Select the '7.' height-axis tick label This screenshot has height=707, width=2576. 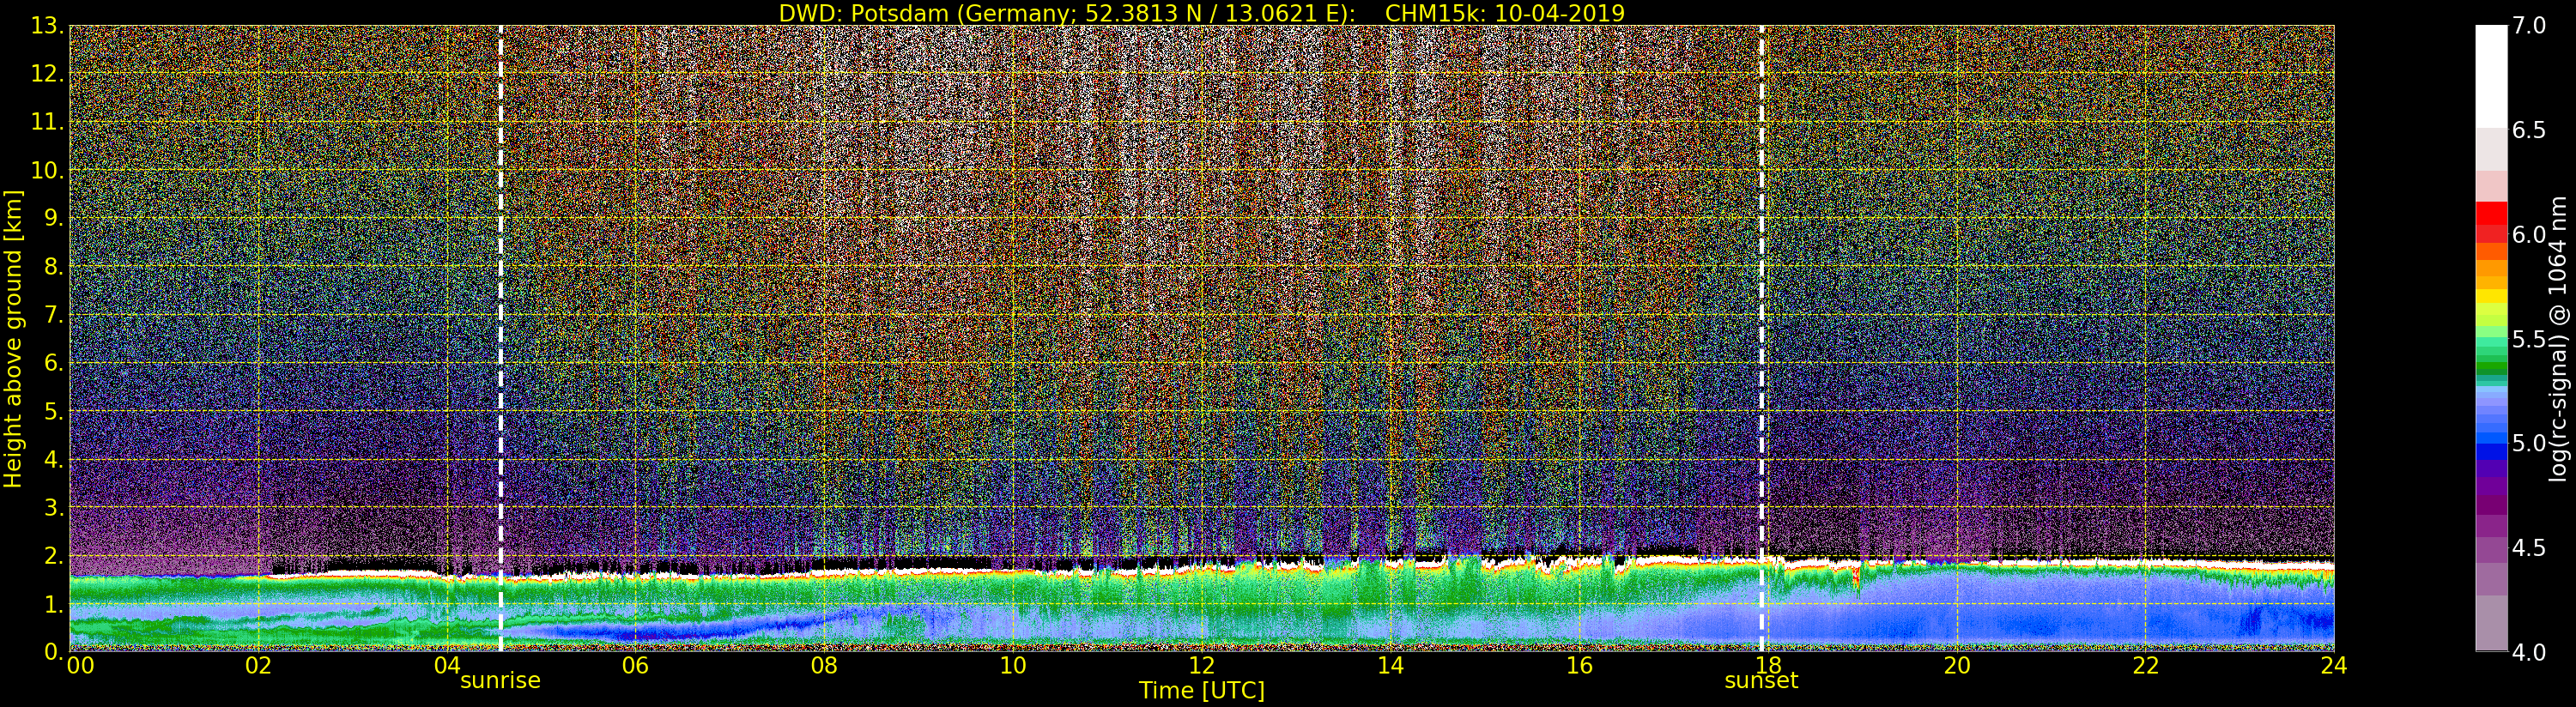tap(54, 315)
